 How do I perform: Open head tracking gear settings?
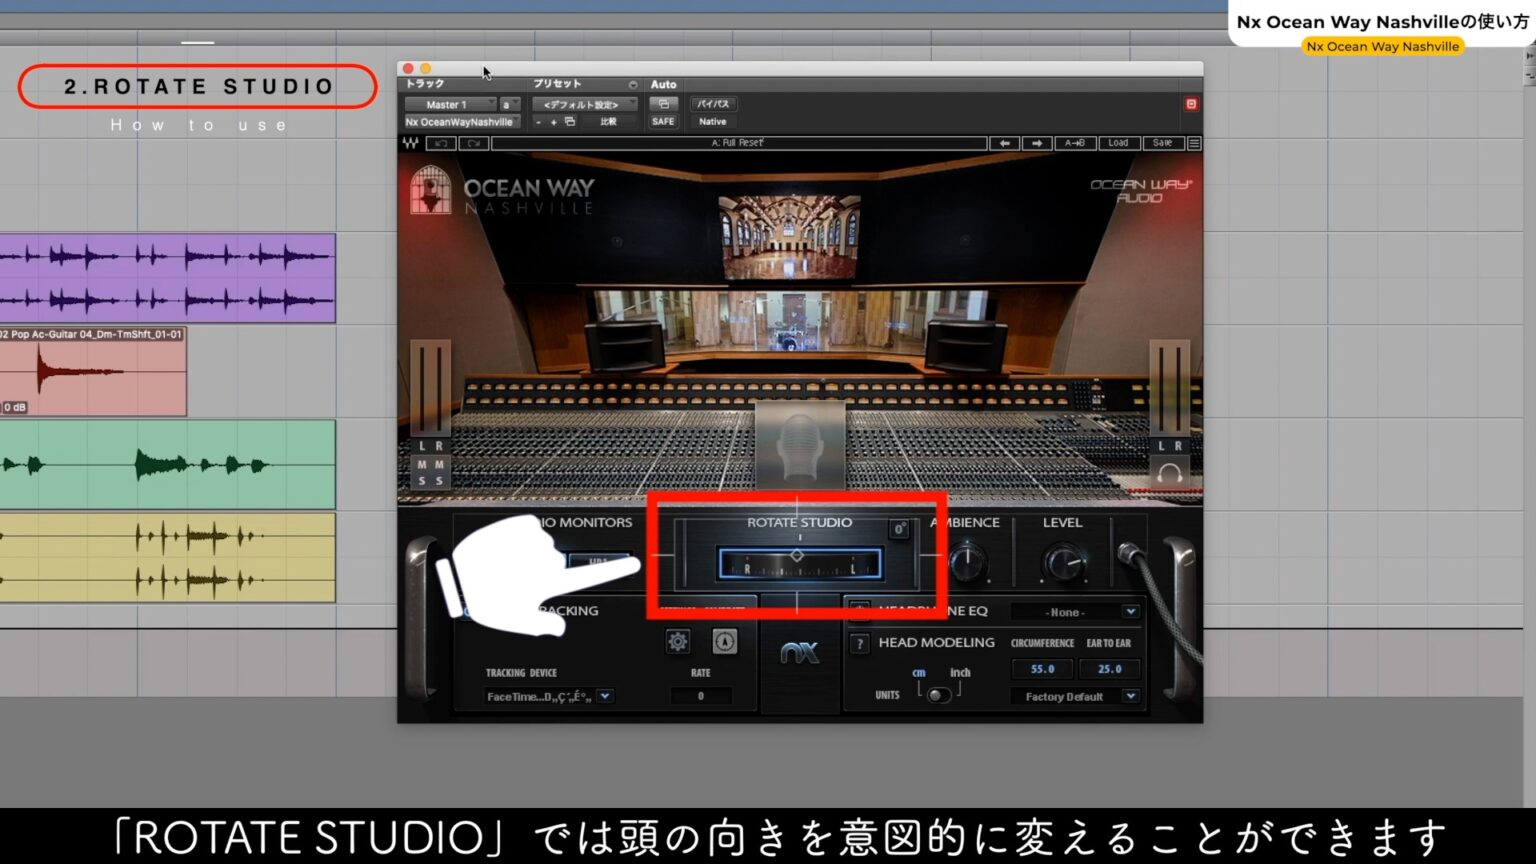point(678,641)
